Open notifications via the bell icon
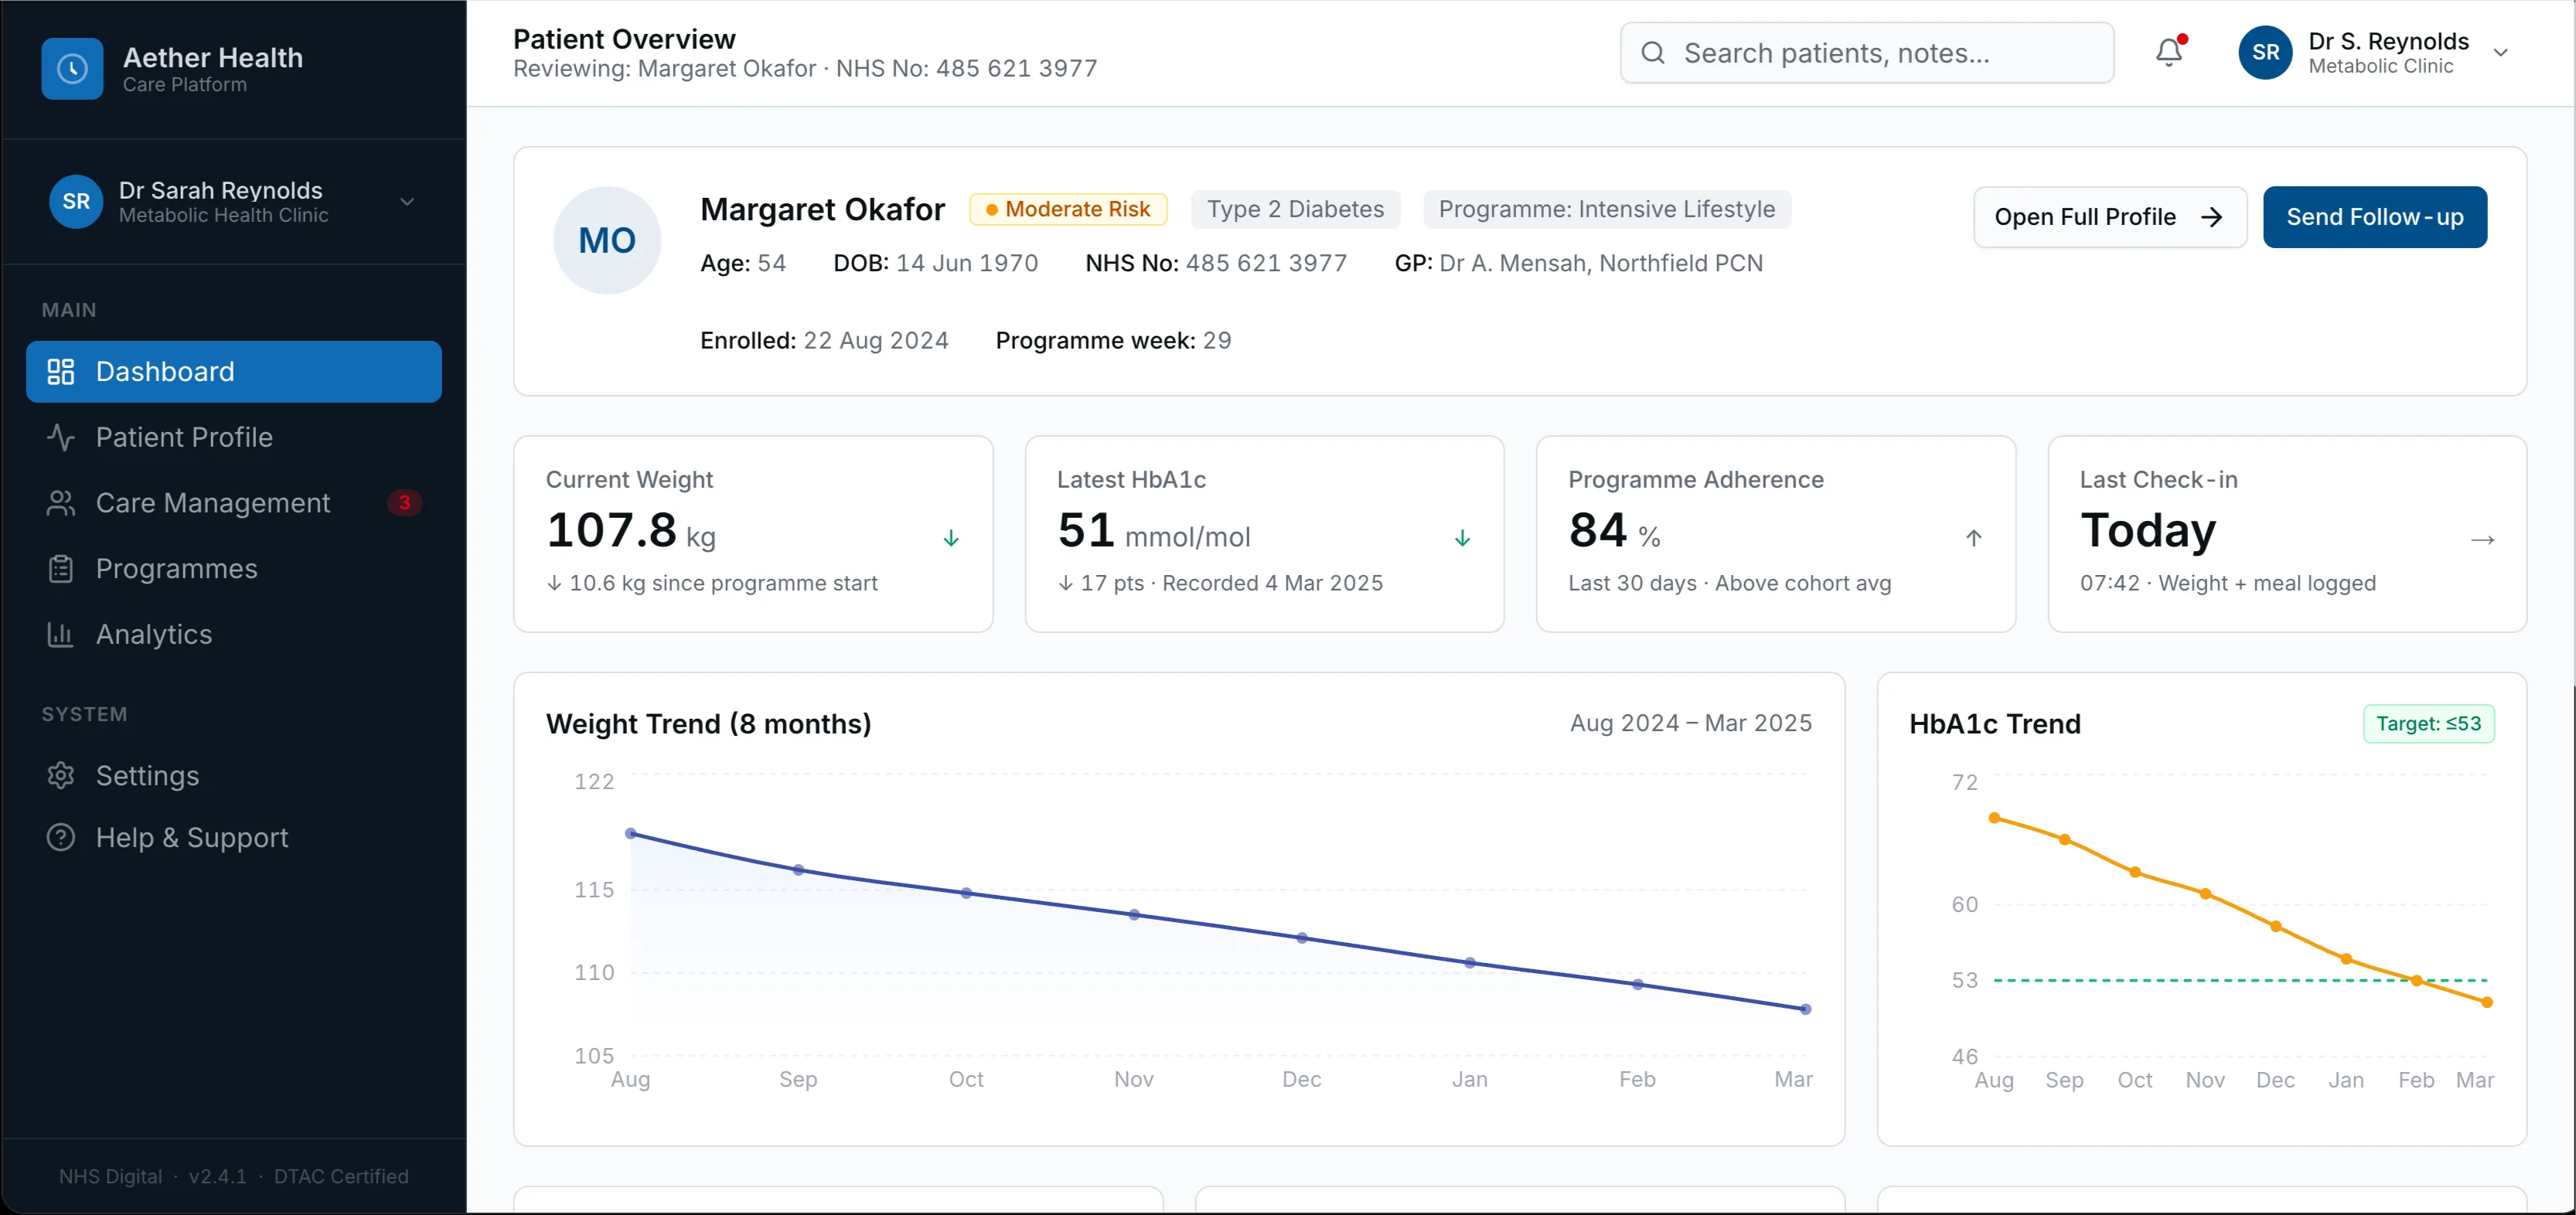Image resolution: width=2576 pixels, height=1215 pixels. pos(2168,52)
